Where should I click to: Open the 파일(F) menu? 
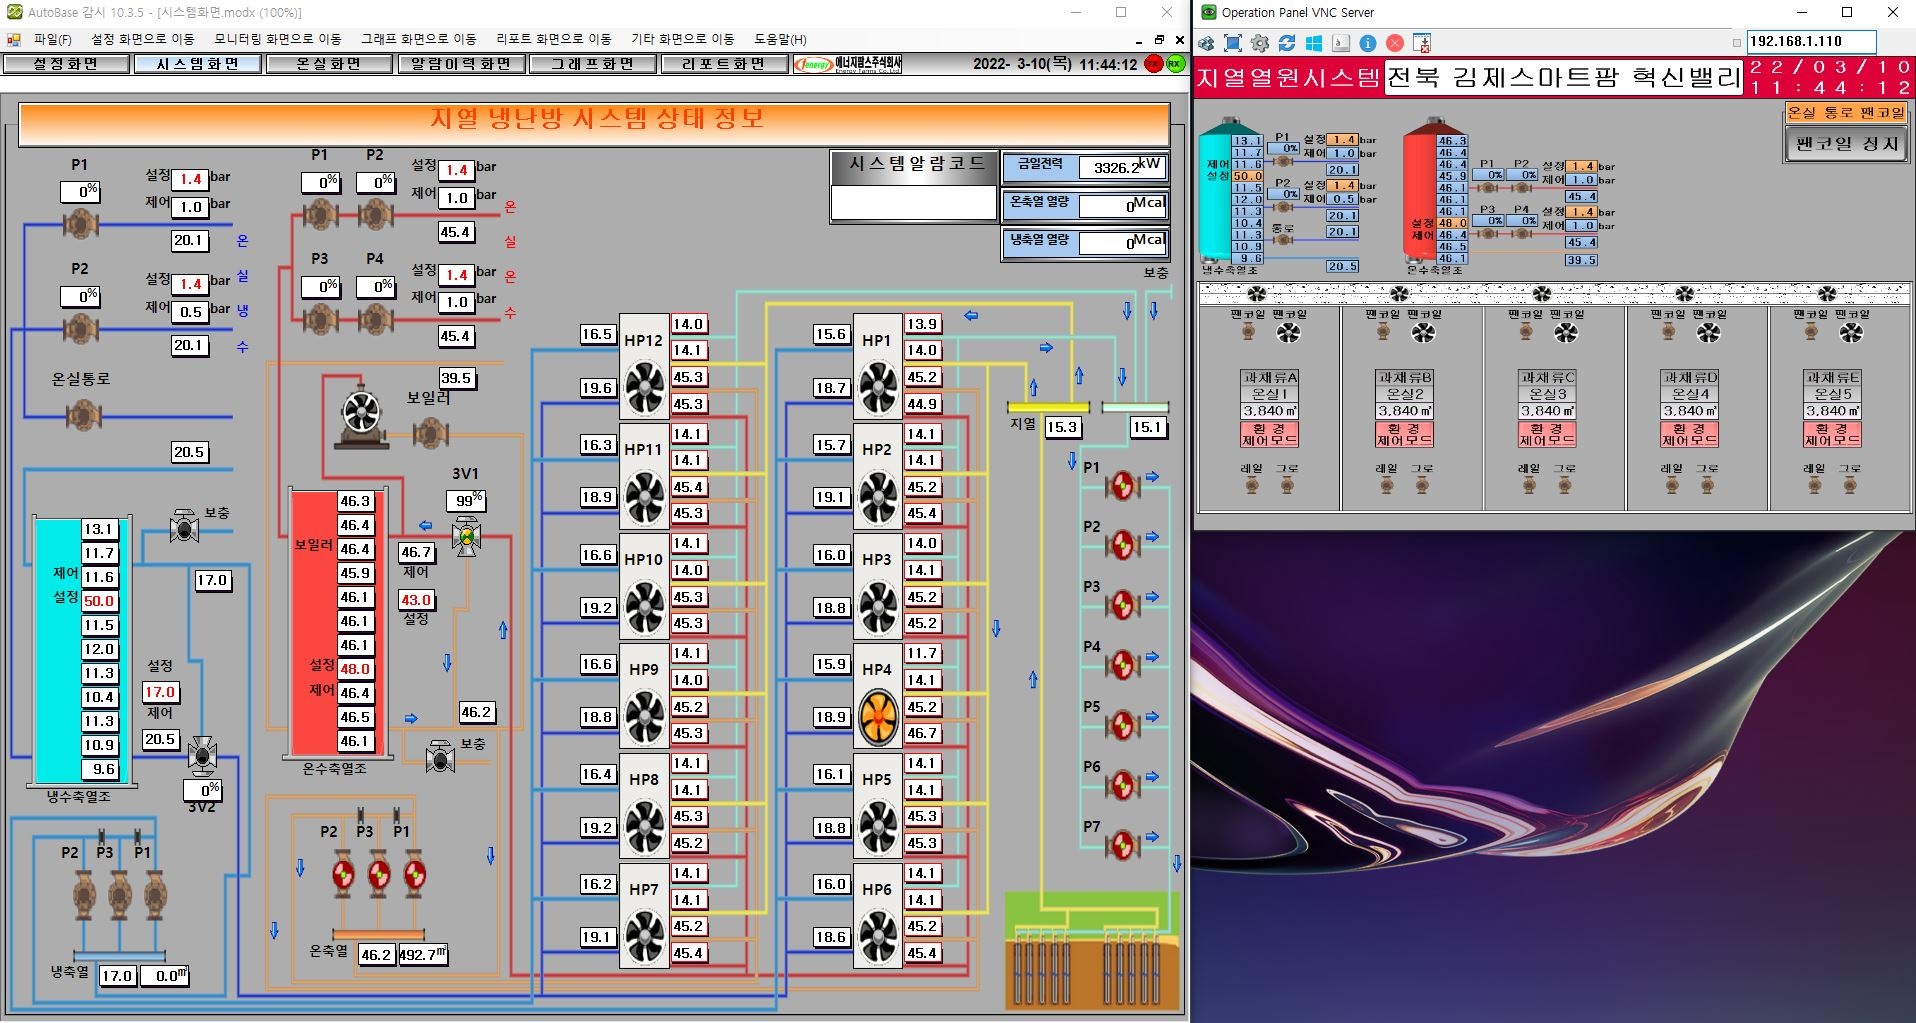pyautogui.click(x=52, y=39)
